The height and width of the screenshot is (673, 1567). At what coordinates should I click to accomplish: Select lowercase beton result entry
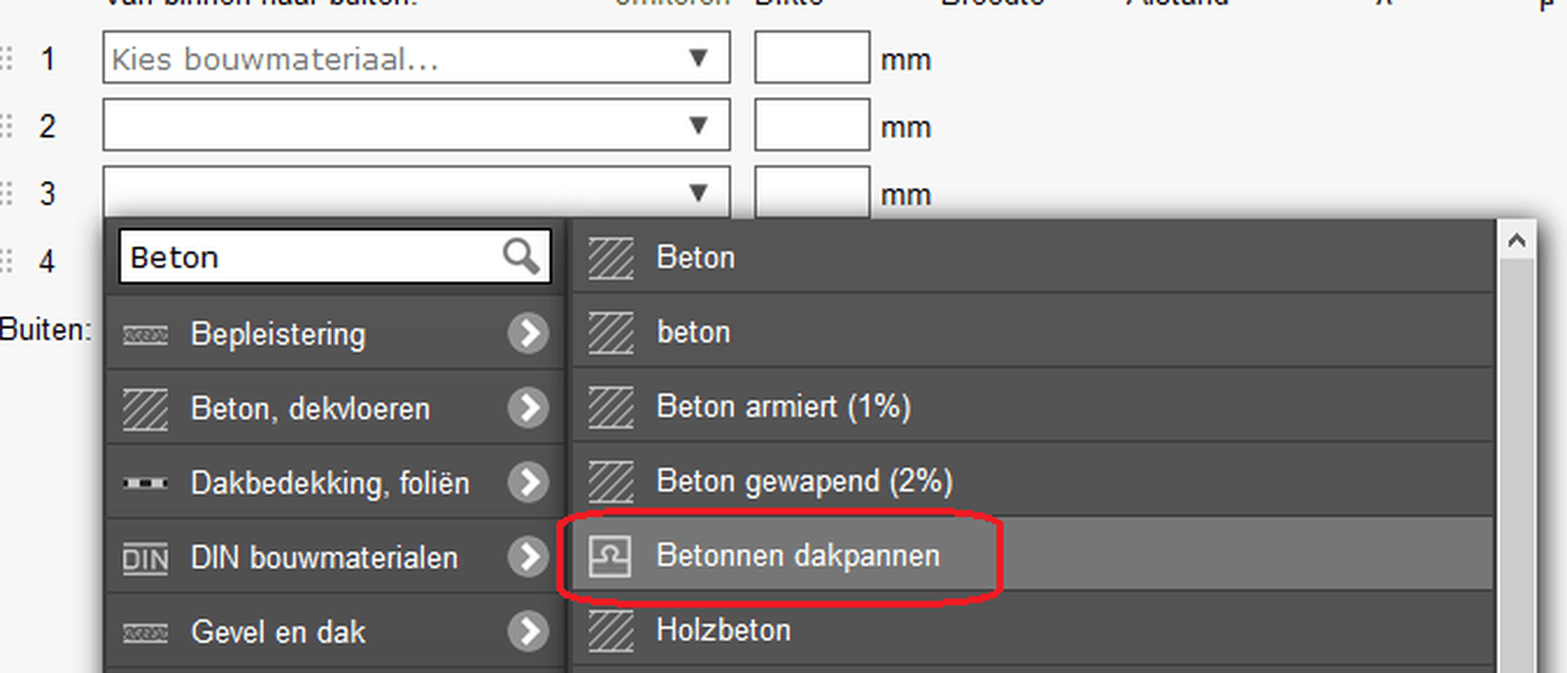pos(1033,331)
